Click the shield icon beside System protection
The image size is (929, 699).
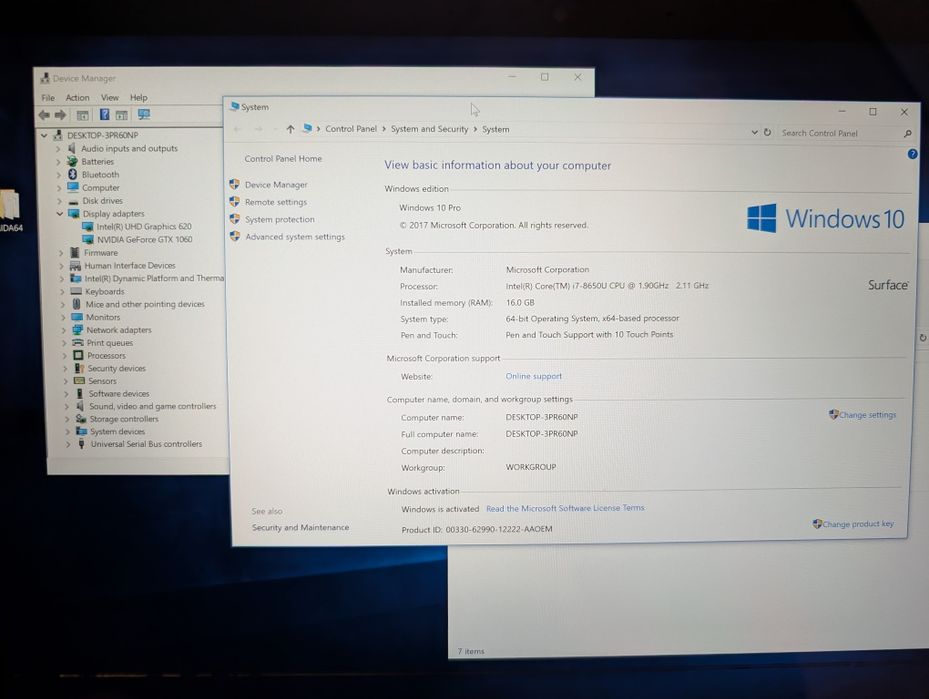(x=235, y=219)
